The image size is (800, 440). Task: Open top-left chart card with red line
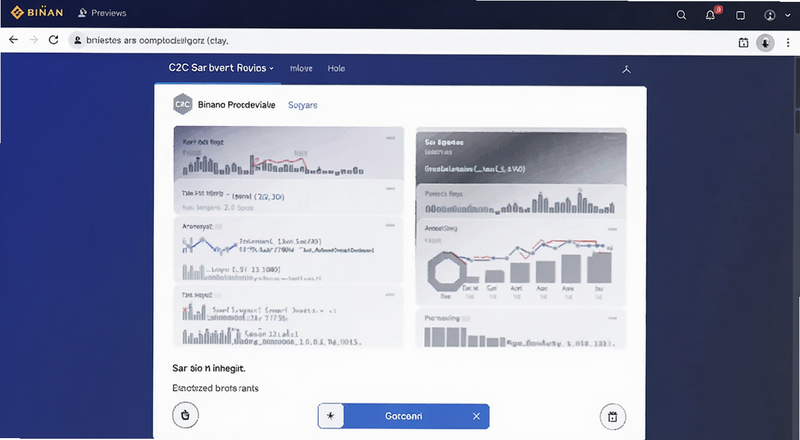pyautogui.click(x=289, y=153)
